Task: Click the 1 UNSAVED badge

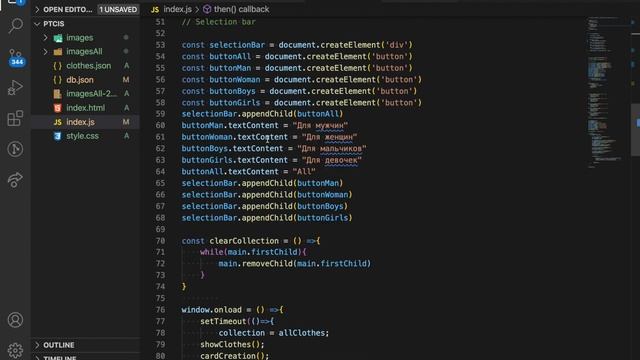Action: (x=118, y=9)
